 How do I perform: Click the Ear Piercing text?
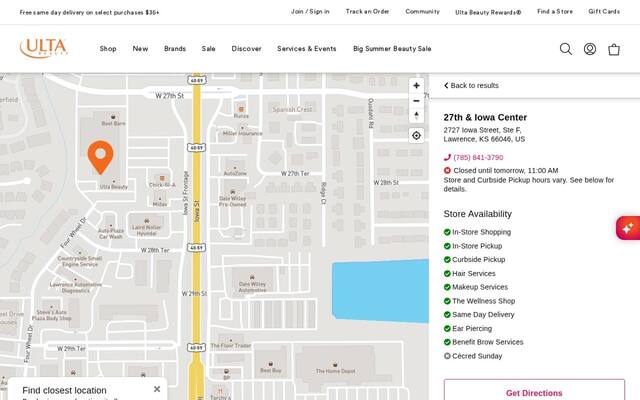coord(472,329)
